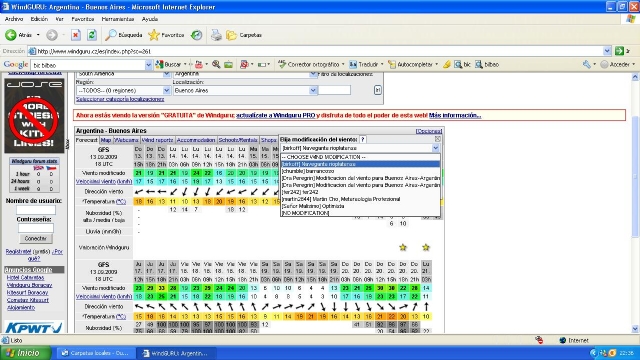Stop page loading with the red X icon
The width and height of the screenshot is (640, 360).
(x=76, y=35)
